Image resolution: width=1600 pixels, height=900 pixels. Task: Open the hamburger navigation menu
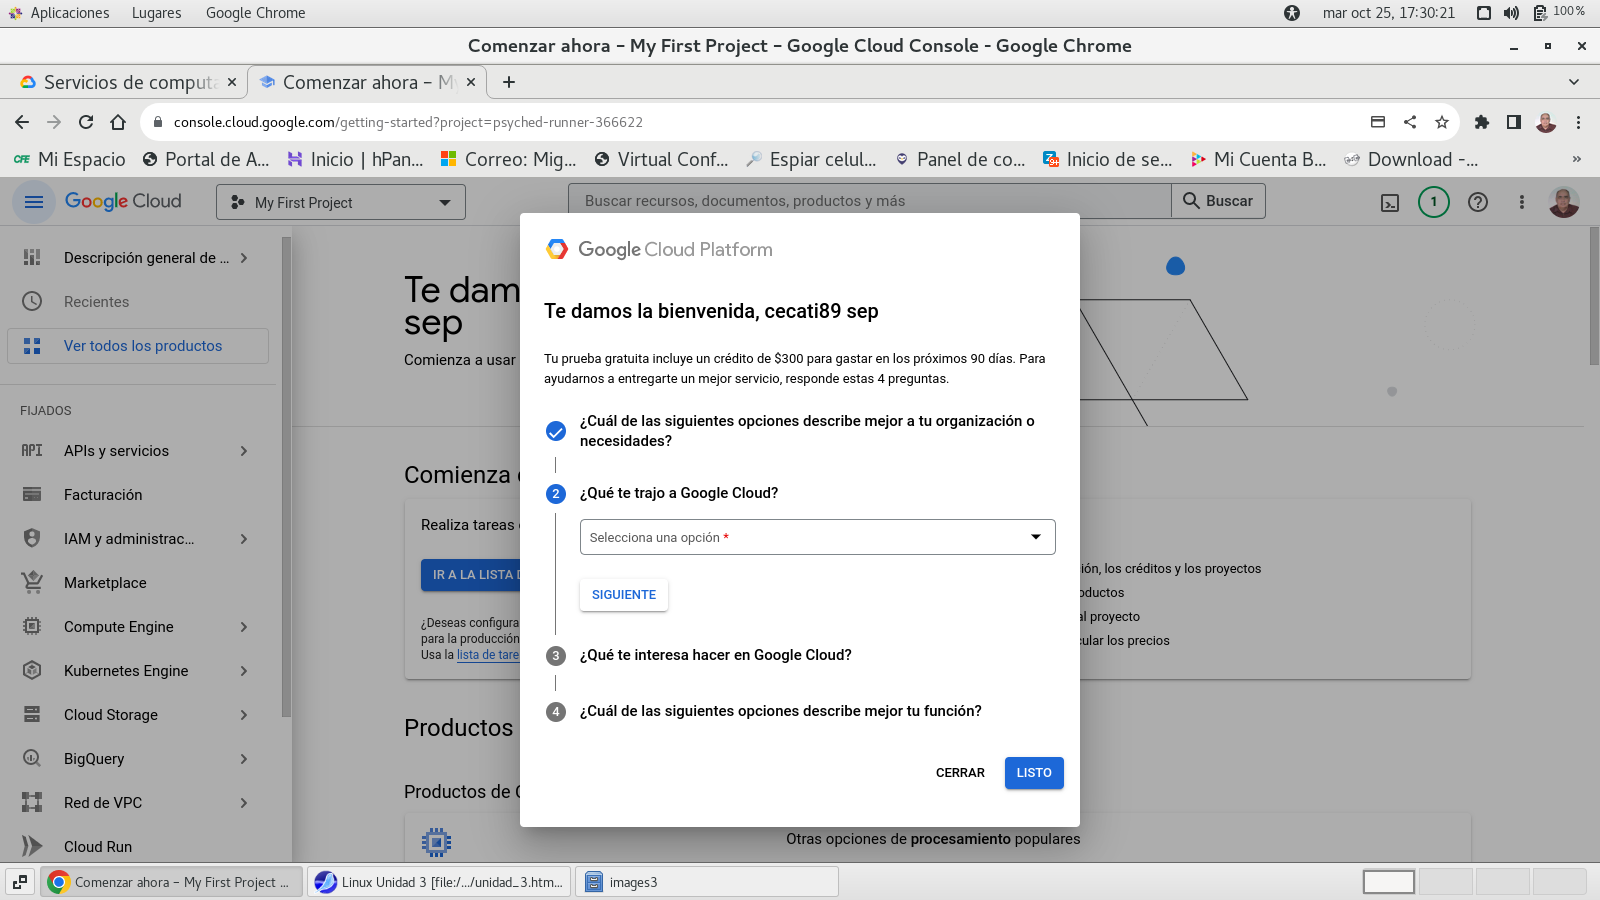point(34,202)
